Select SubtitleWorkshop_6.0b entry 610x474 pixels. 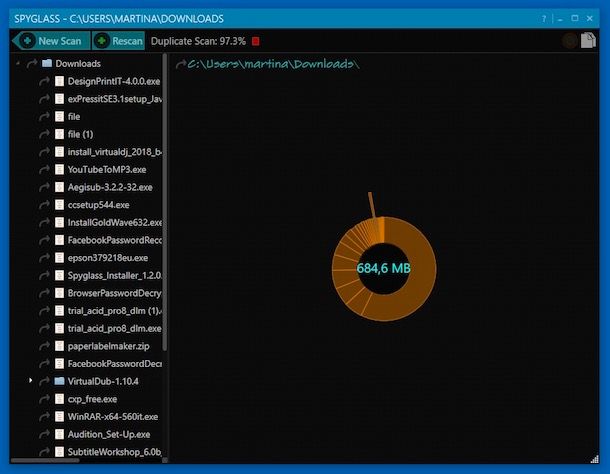click(x=115, y=452)
